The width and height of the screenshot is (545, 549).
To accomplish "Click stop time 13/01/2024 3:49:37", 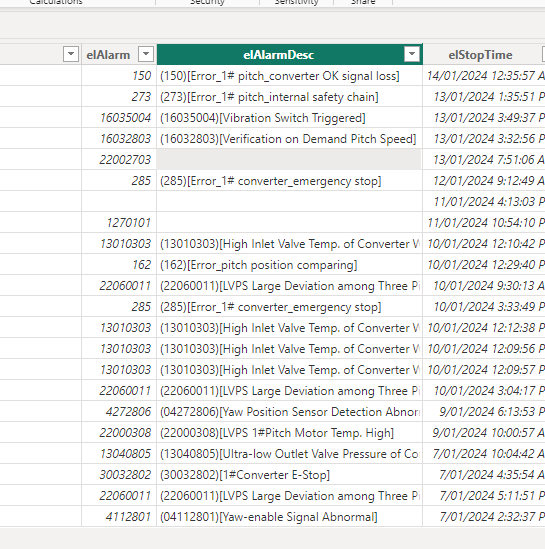I will [x=484, y=118].
